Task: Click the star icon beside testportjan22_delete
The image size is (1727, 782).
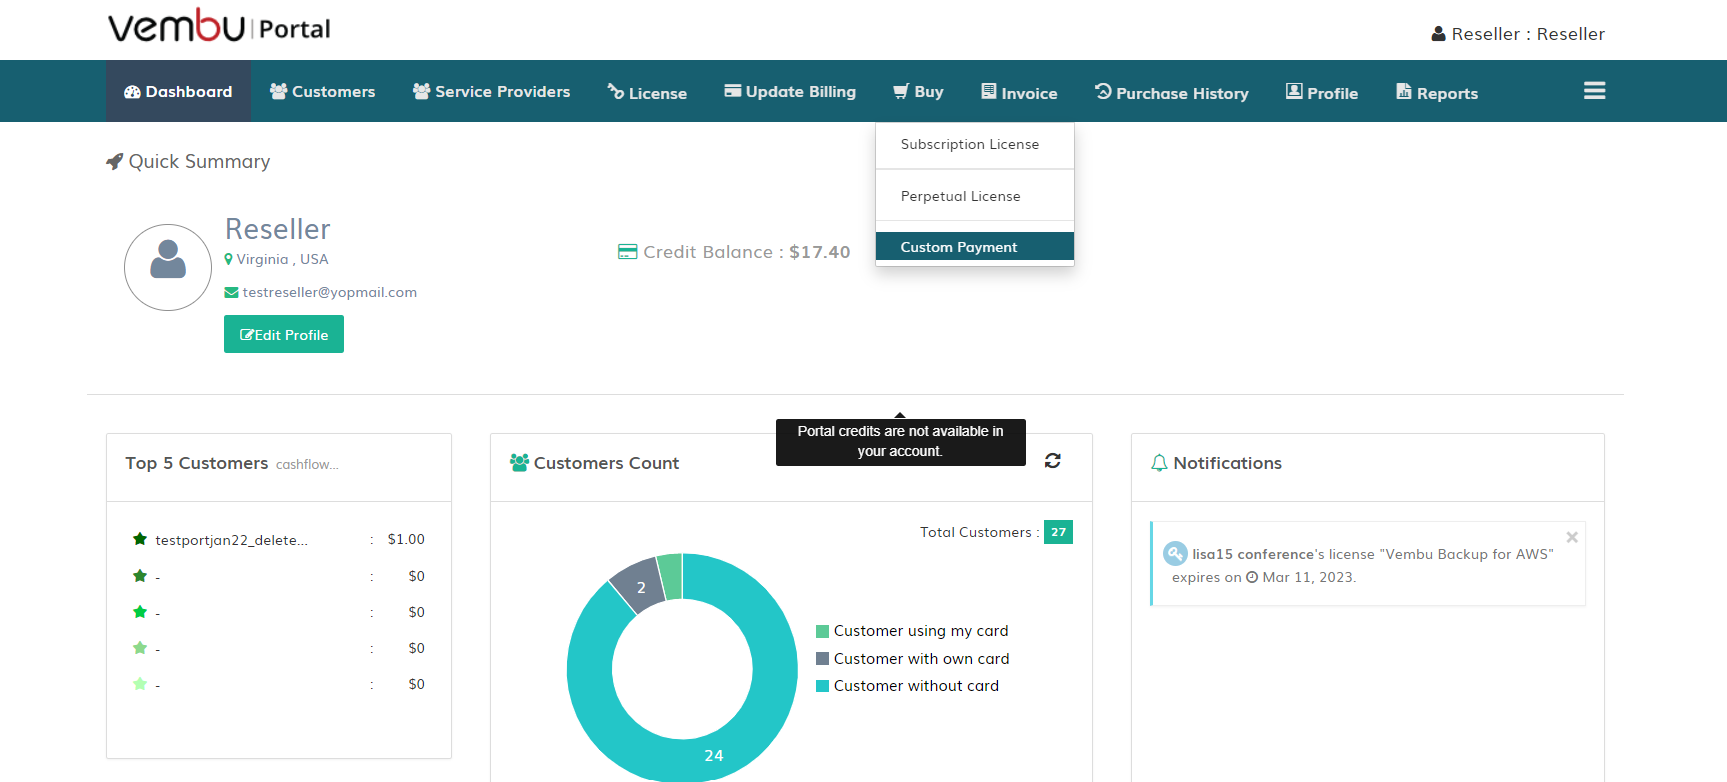Action: 140,539
